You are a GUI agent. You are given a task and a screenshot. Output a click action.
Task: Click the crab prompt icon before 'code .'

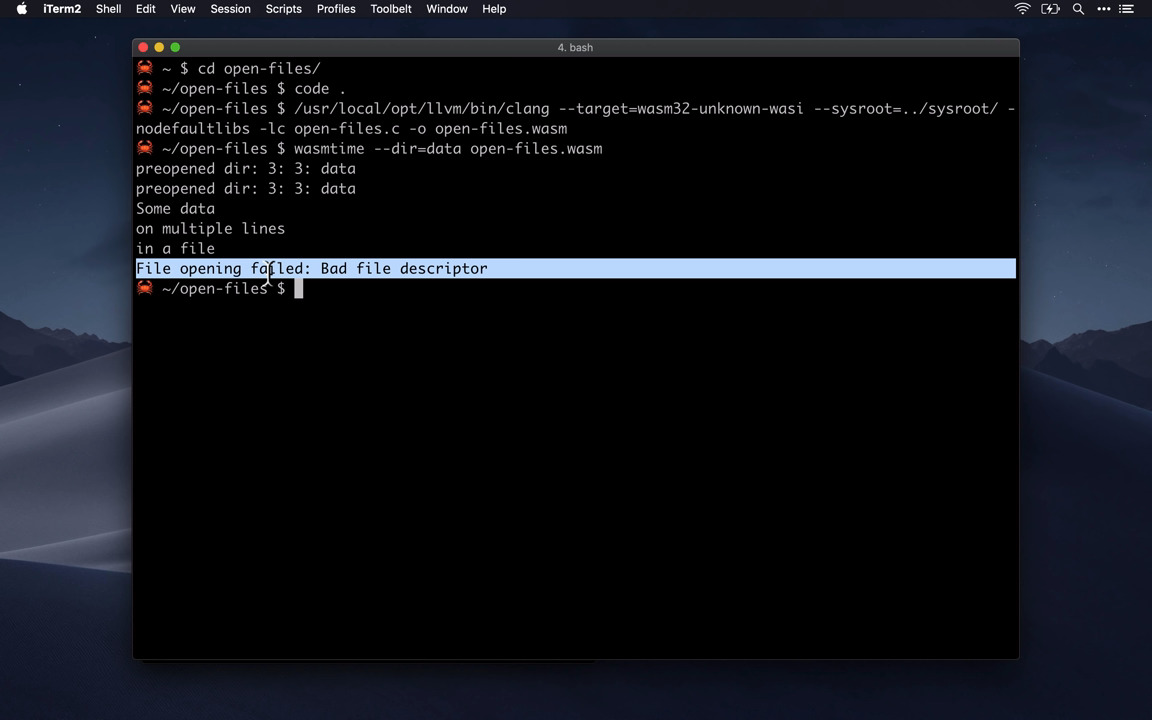click(x=145, y=87)
